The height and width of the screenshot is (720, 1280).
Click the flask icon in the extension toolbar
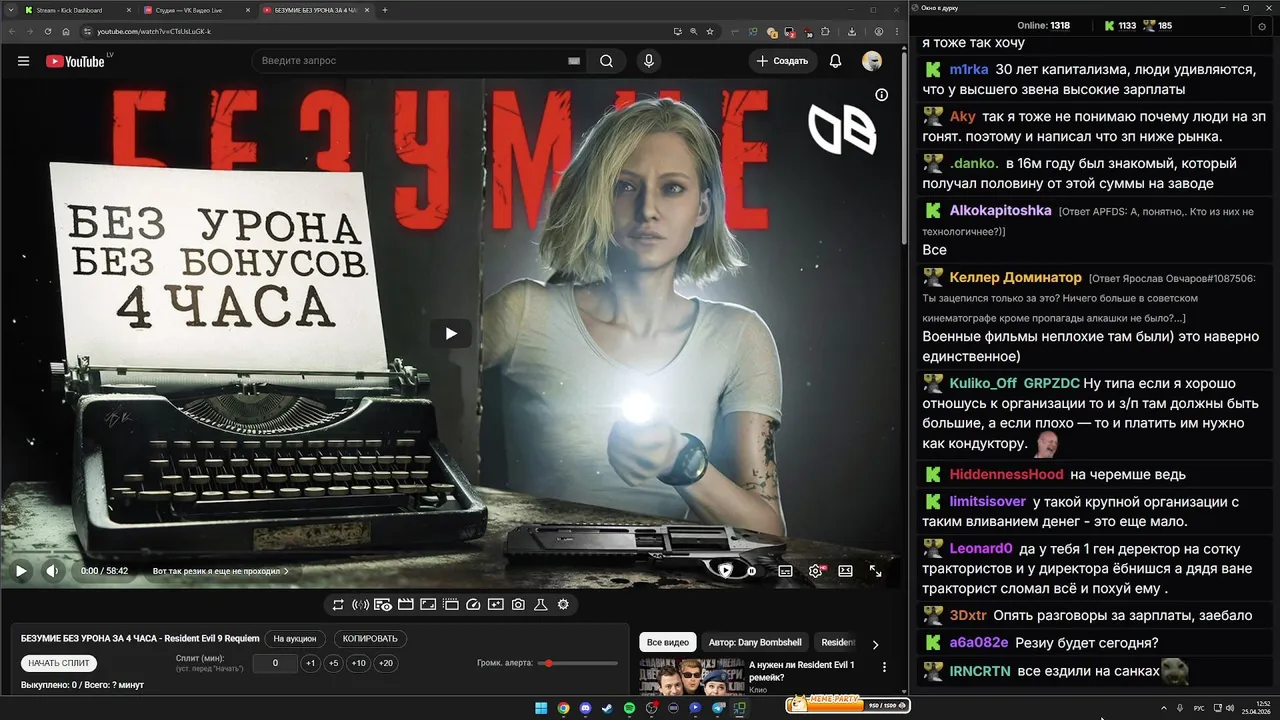click(x=540, y=604)
